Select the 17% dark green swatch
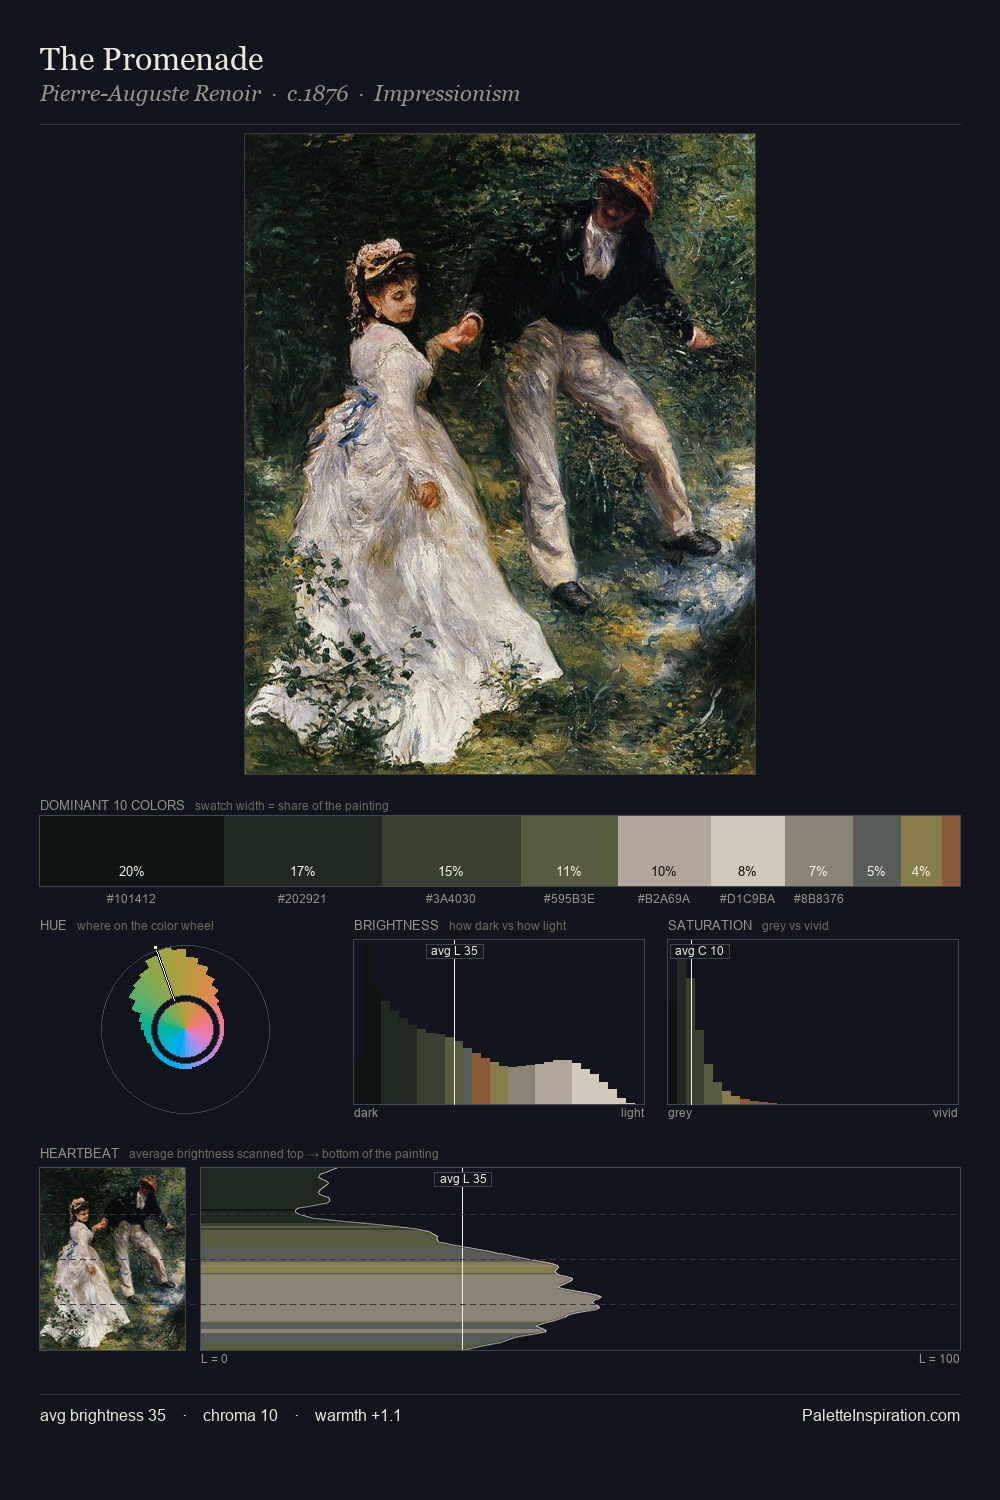 pos(303,851)
